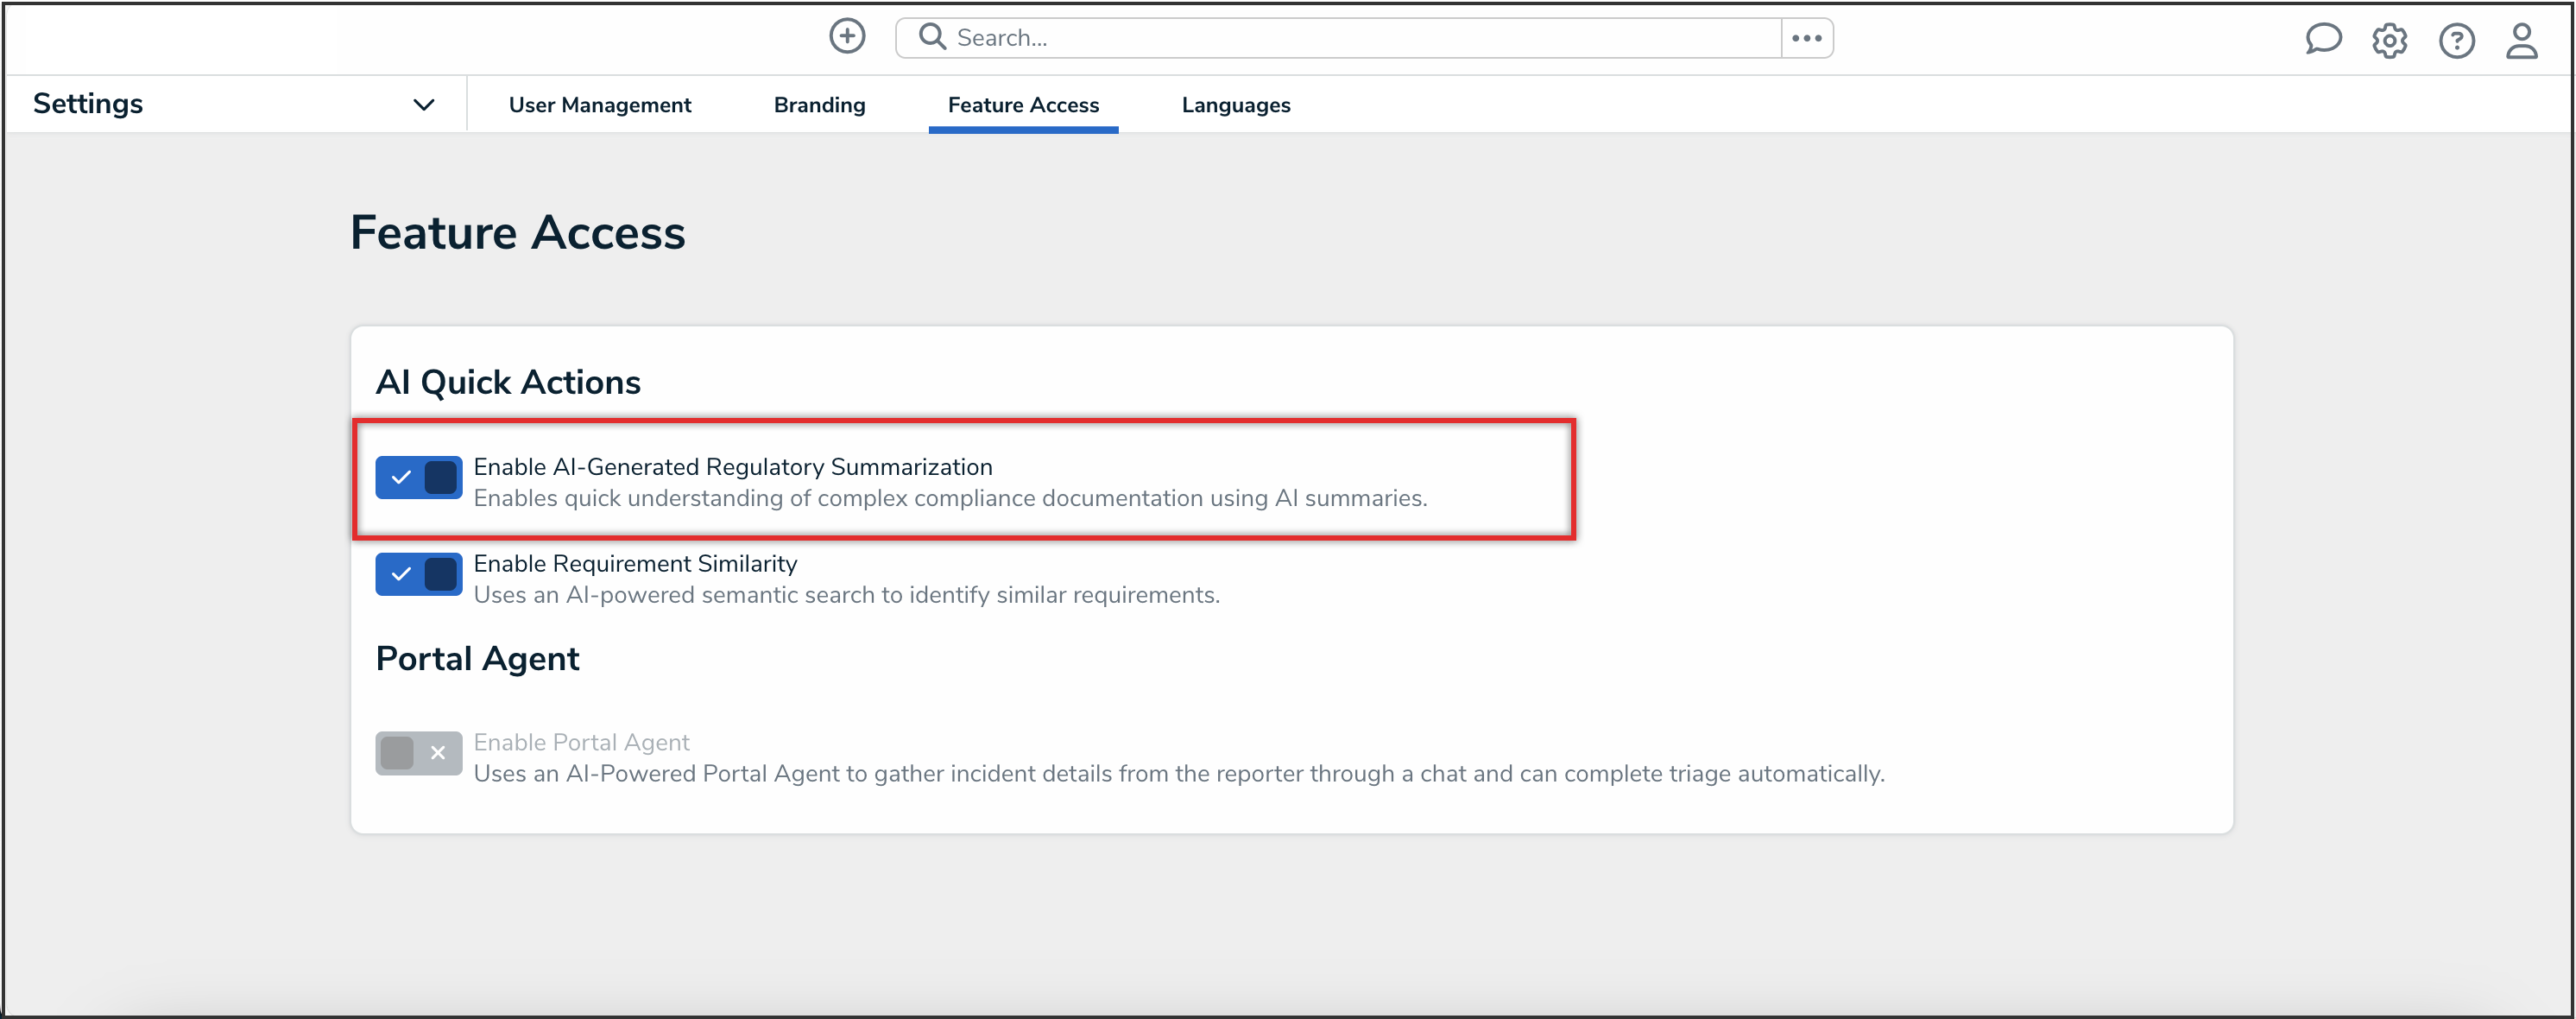2576x1019 pixels.
Task: Open the help question mark icon
Action: point(2456,41)
